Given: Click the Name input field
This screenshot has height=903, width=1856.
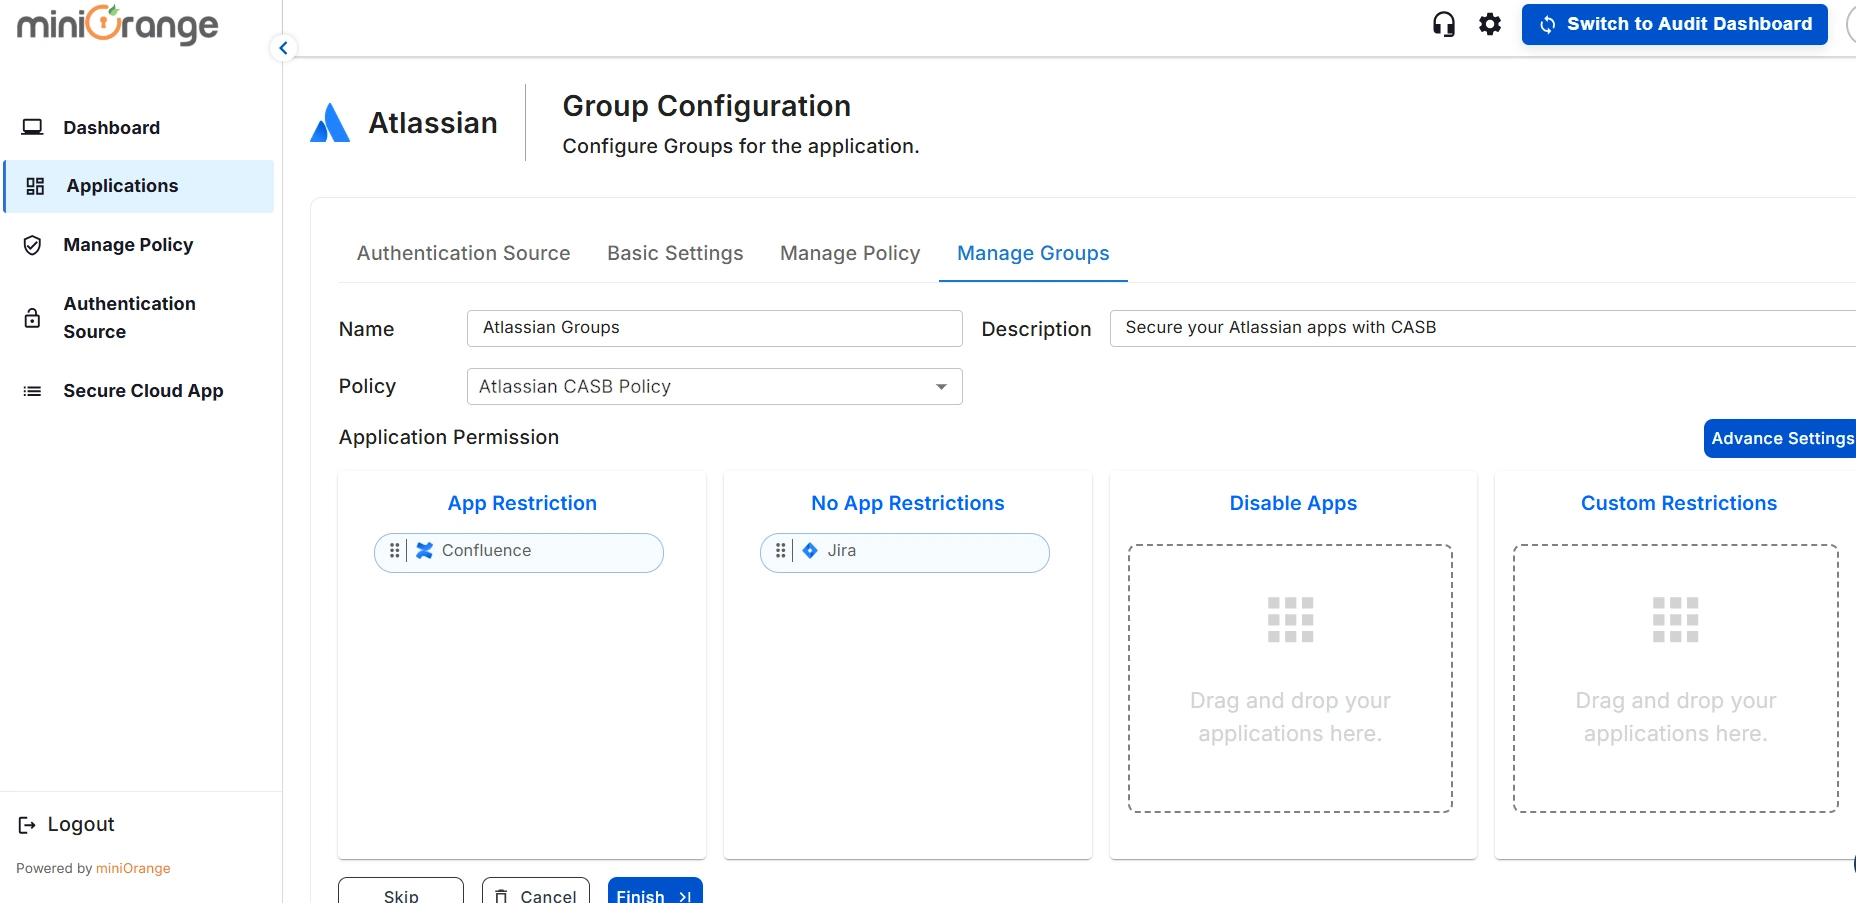Looking at the screenshot, I should click(x=713, y=328).
